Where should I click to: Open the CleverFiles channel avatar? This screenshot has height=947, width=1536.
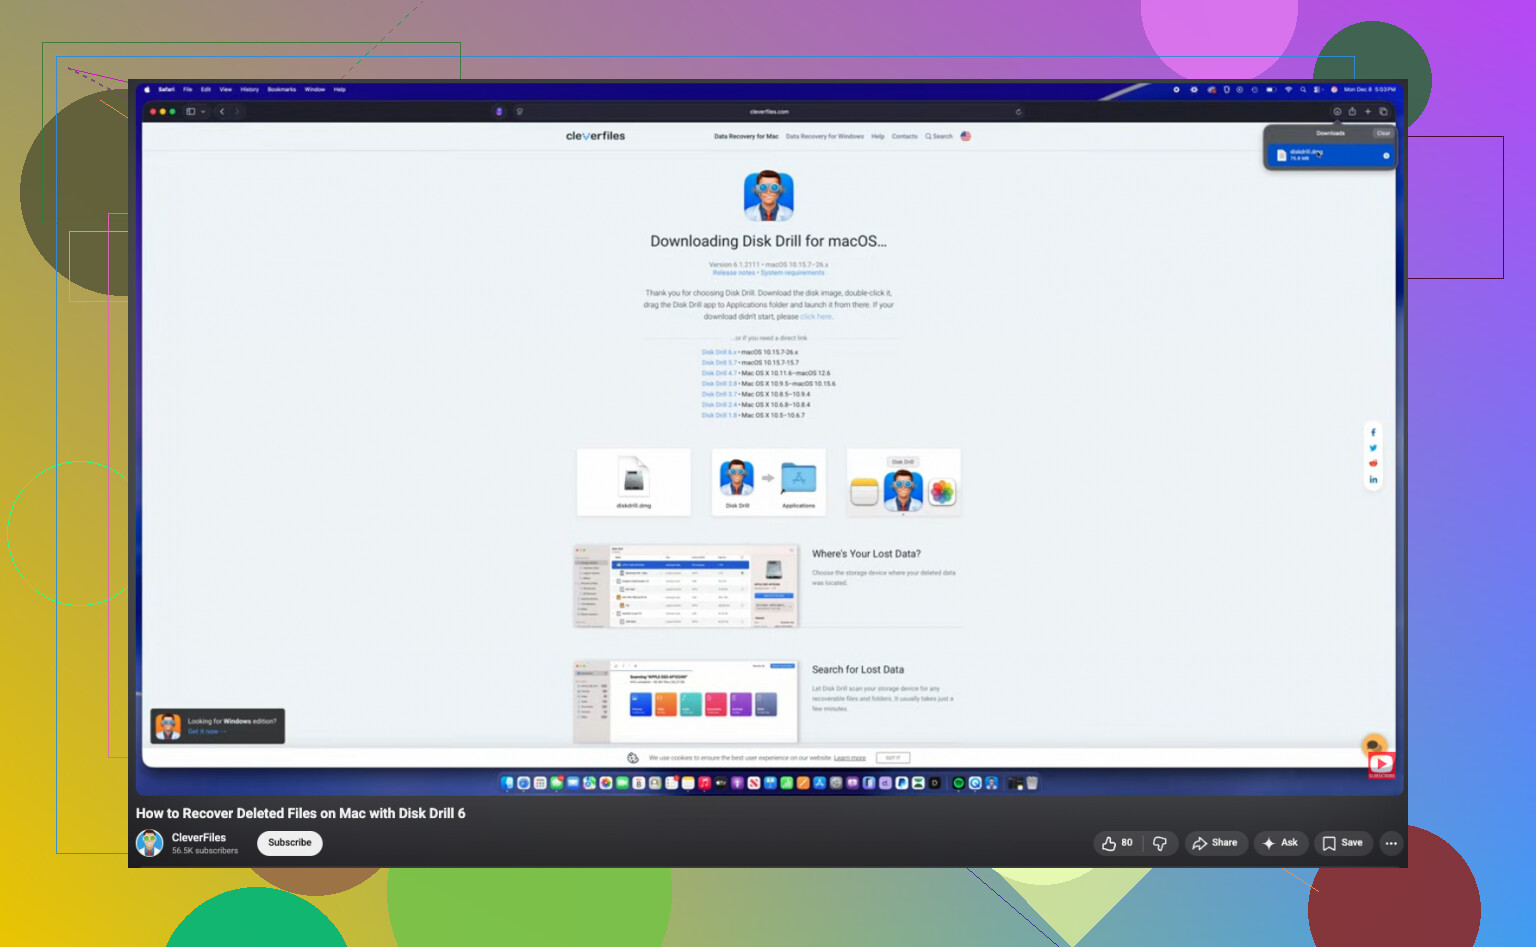click(x=150, y=843)
